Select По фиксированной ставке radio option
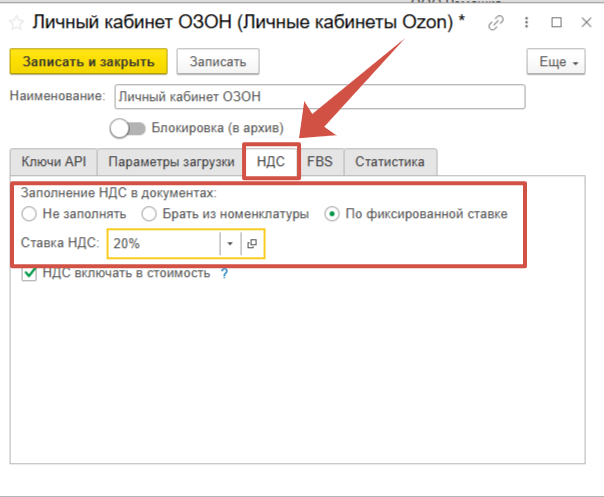Viewport: 604px width, 497px height. coord(332,214)
